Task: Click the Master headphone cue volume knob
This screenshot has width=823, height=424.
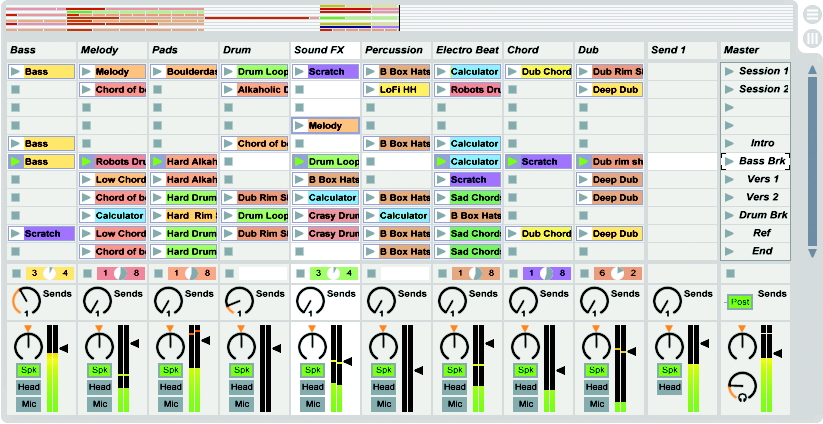Action: tap(743, 386)
